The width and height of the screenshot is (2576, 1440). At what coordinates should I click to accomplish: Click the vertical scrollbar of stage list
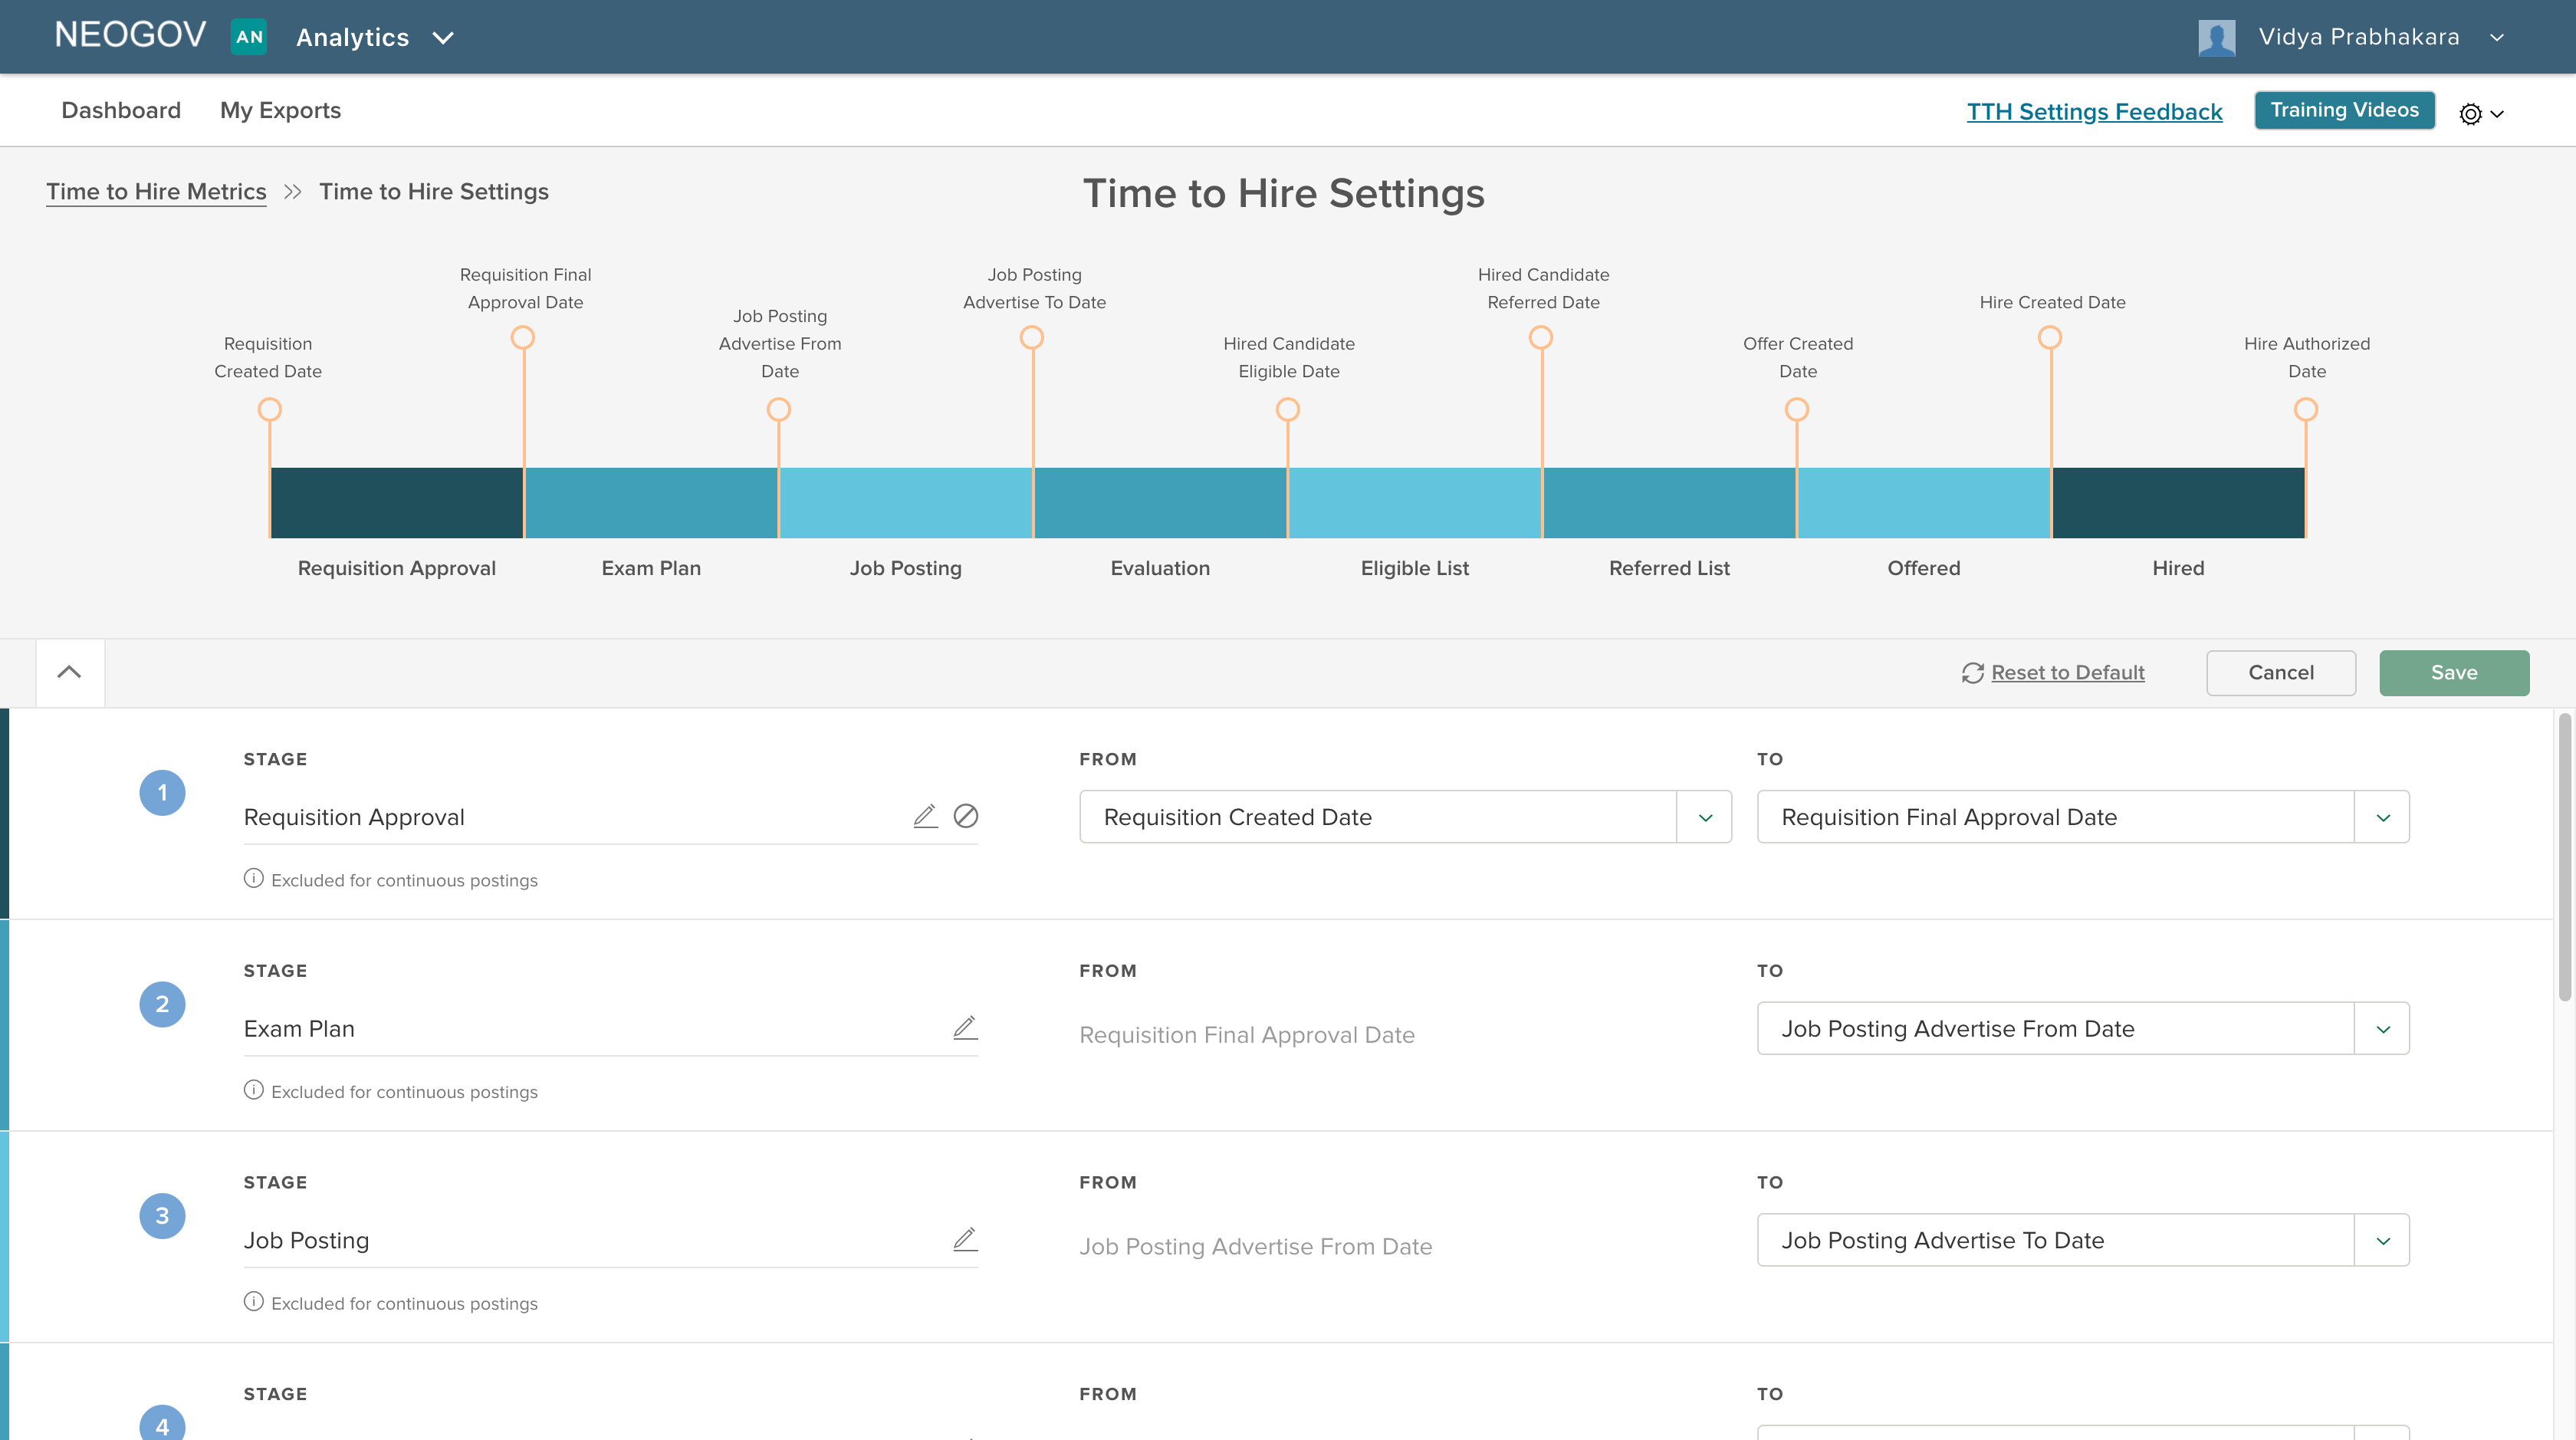click(2565, 857)
